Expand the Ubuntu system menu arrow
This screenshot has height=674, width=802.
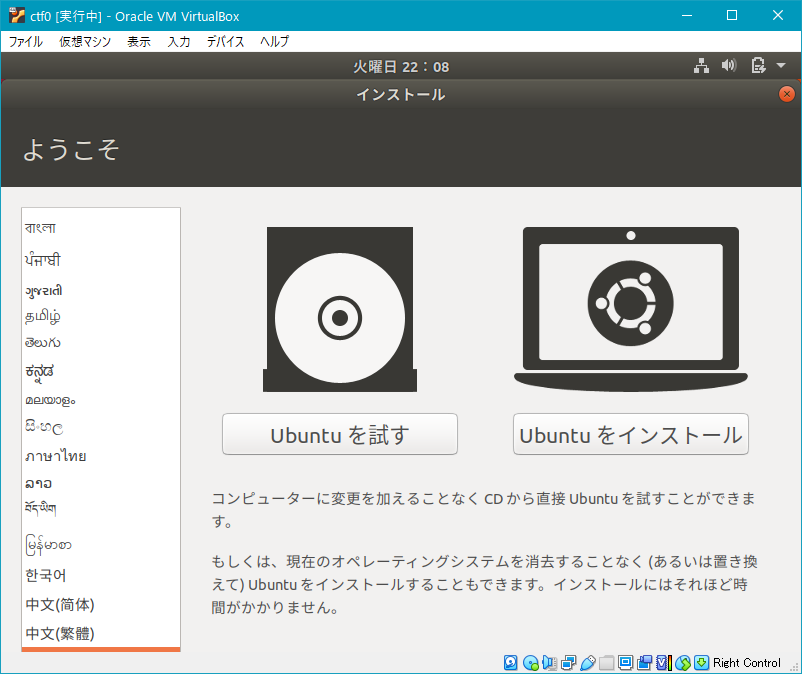[781, 65]
